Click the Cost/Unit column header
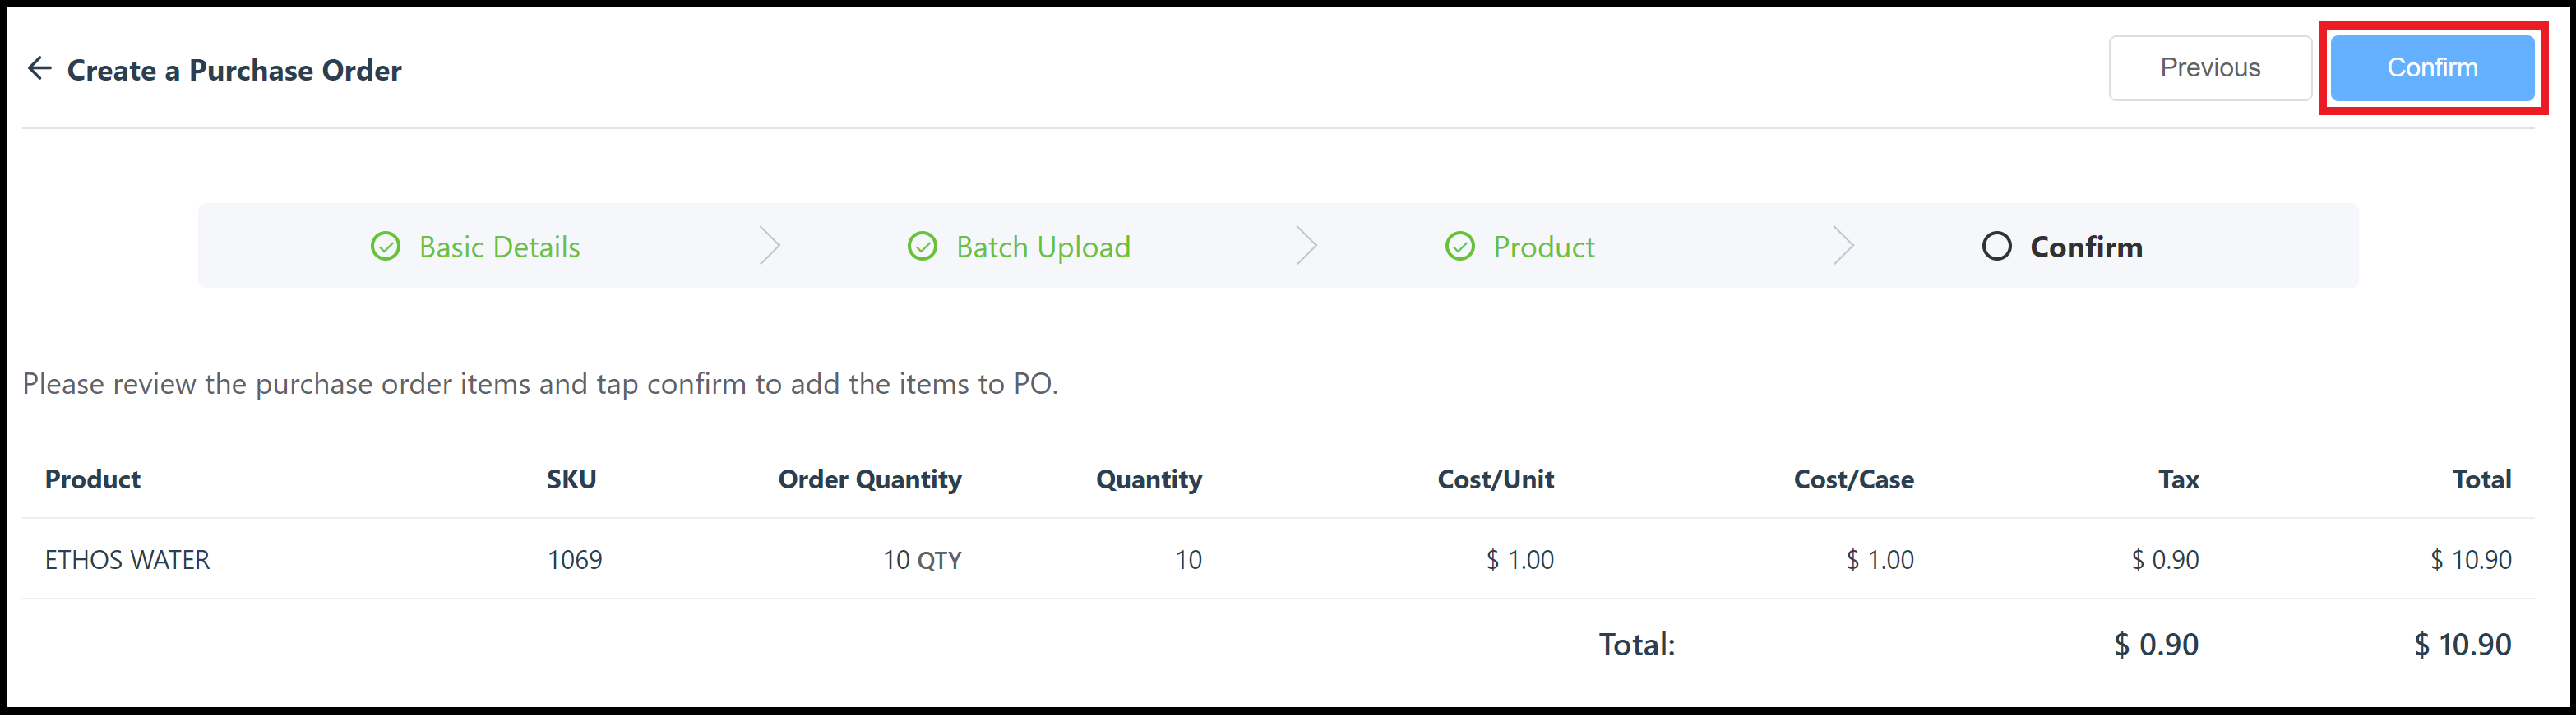The height and width of the screenshot is (717, 2576). pyautogui.click(x=1494, y=479)
